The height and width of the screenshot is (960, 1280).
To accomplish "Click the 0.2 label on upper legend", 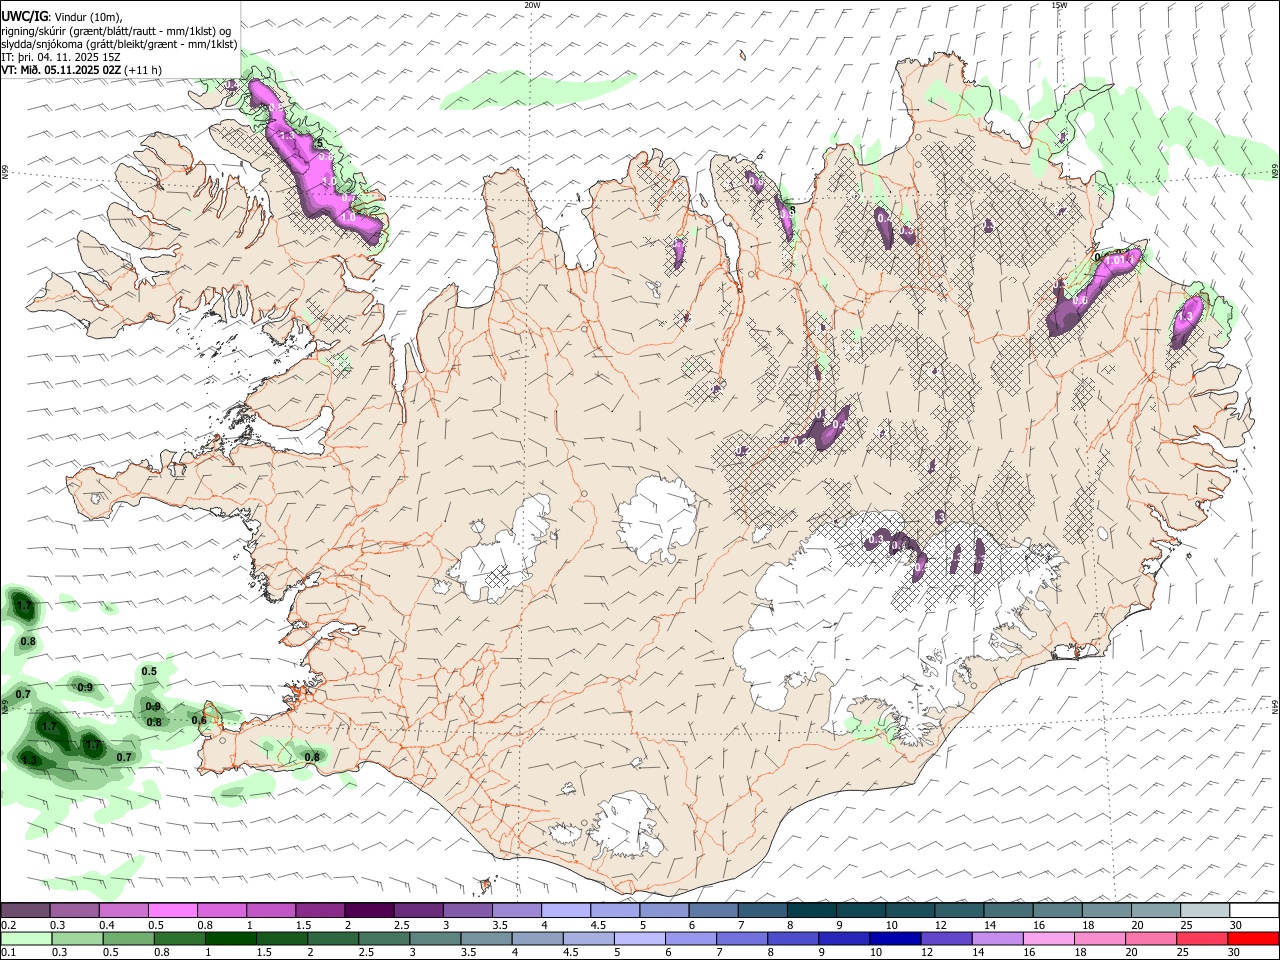I will (x=7, y=925).
